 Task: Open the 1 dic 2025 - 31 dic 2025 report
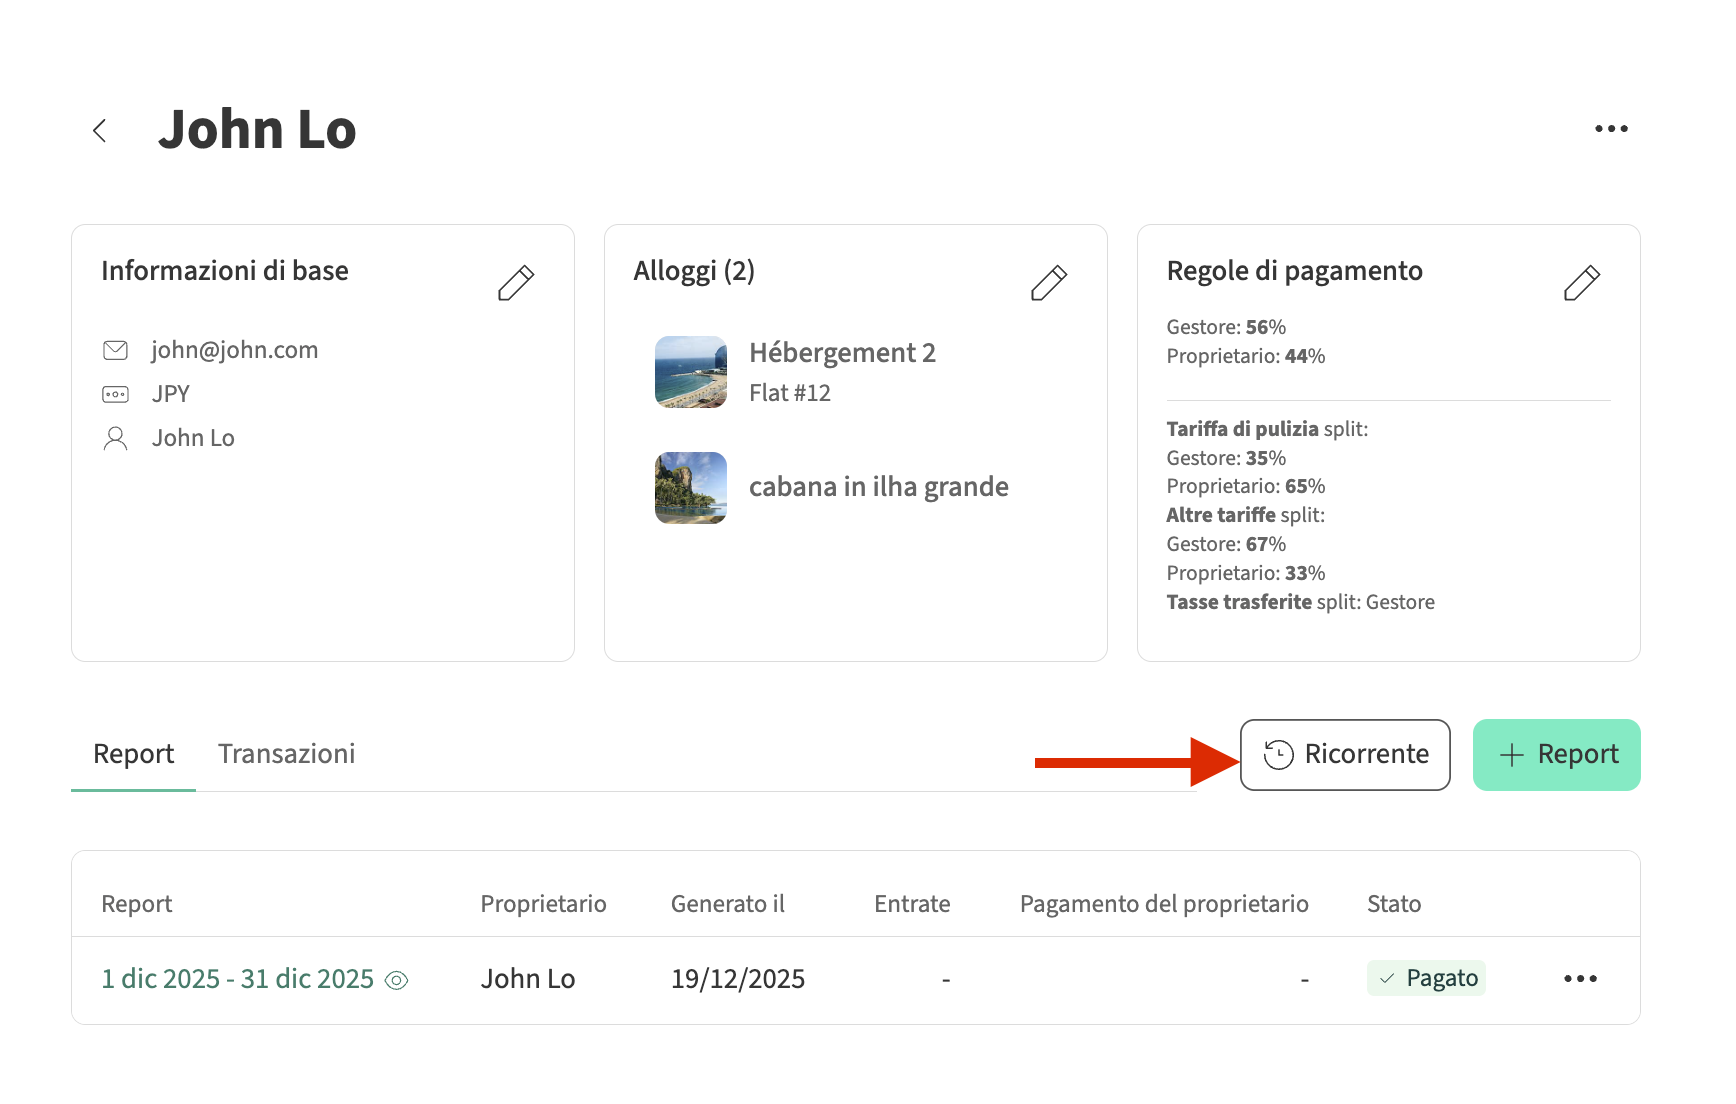238,979
